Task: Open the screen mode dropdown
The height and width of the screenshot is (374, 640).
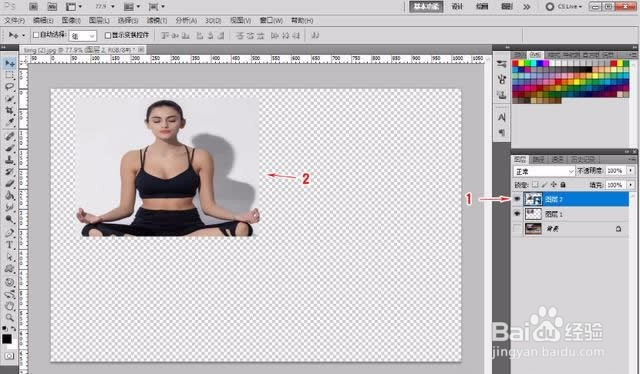Action: pos(156,7)
